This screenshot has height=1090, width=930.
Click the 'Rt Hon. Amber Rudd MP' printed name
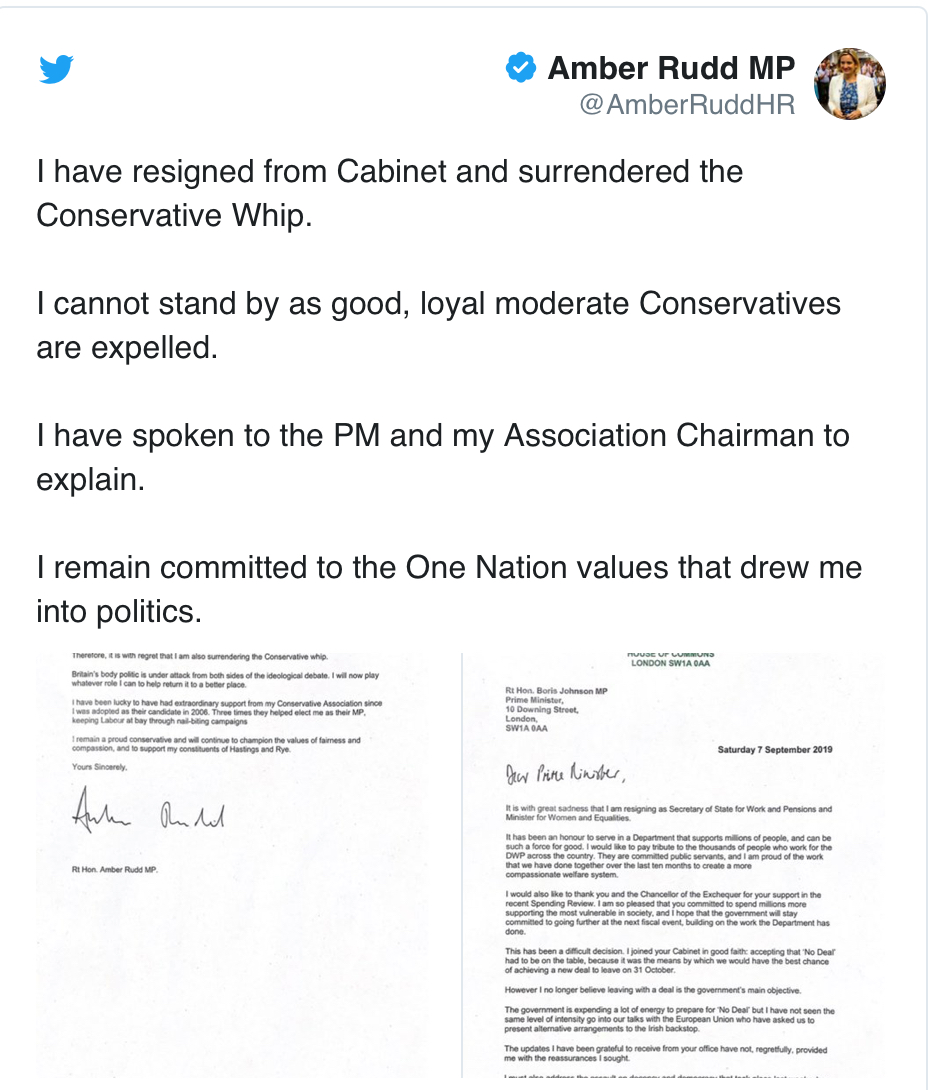pyautogui.click(x=115, y=870)
